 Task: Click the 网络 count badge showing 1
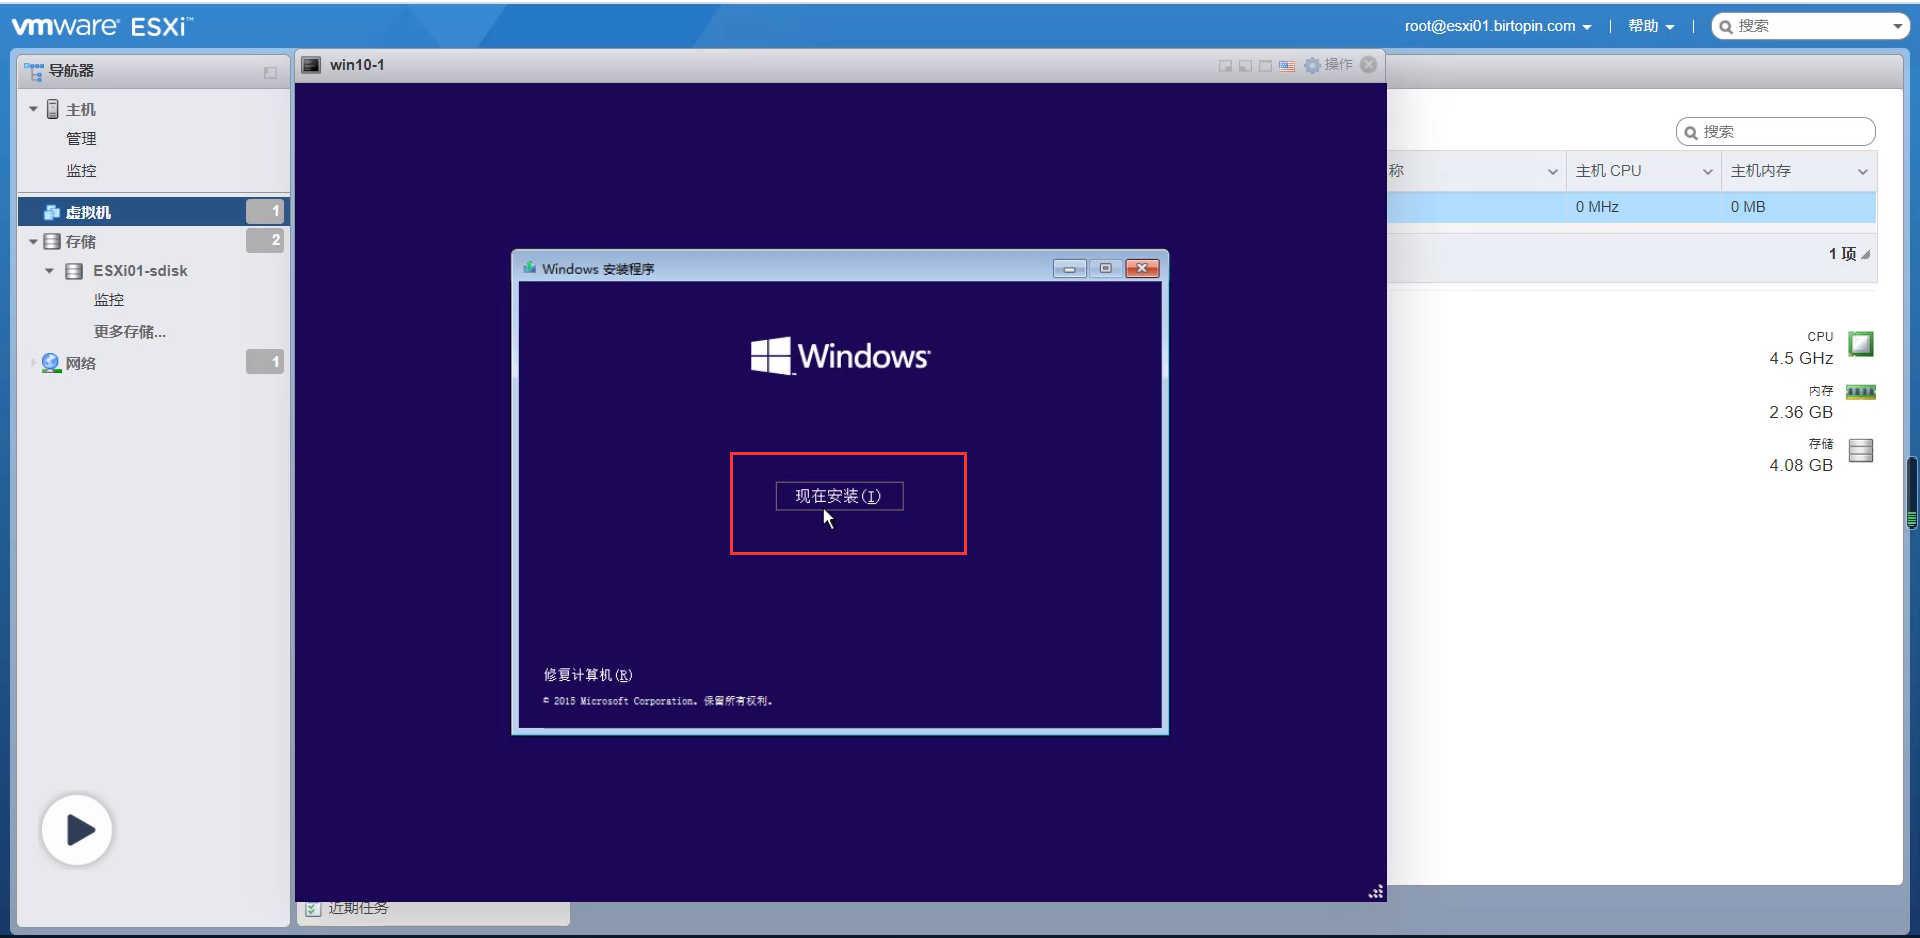265,362
